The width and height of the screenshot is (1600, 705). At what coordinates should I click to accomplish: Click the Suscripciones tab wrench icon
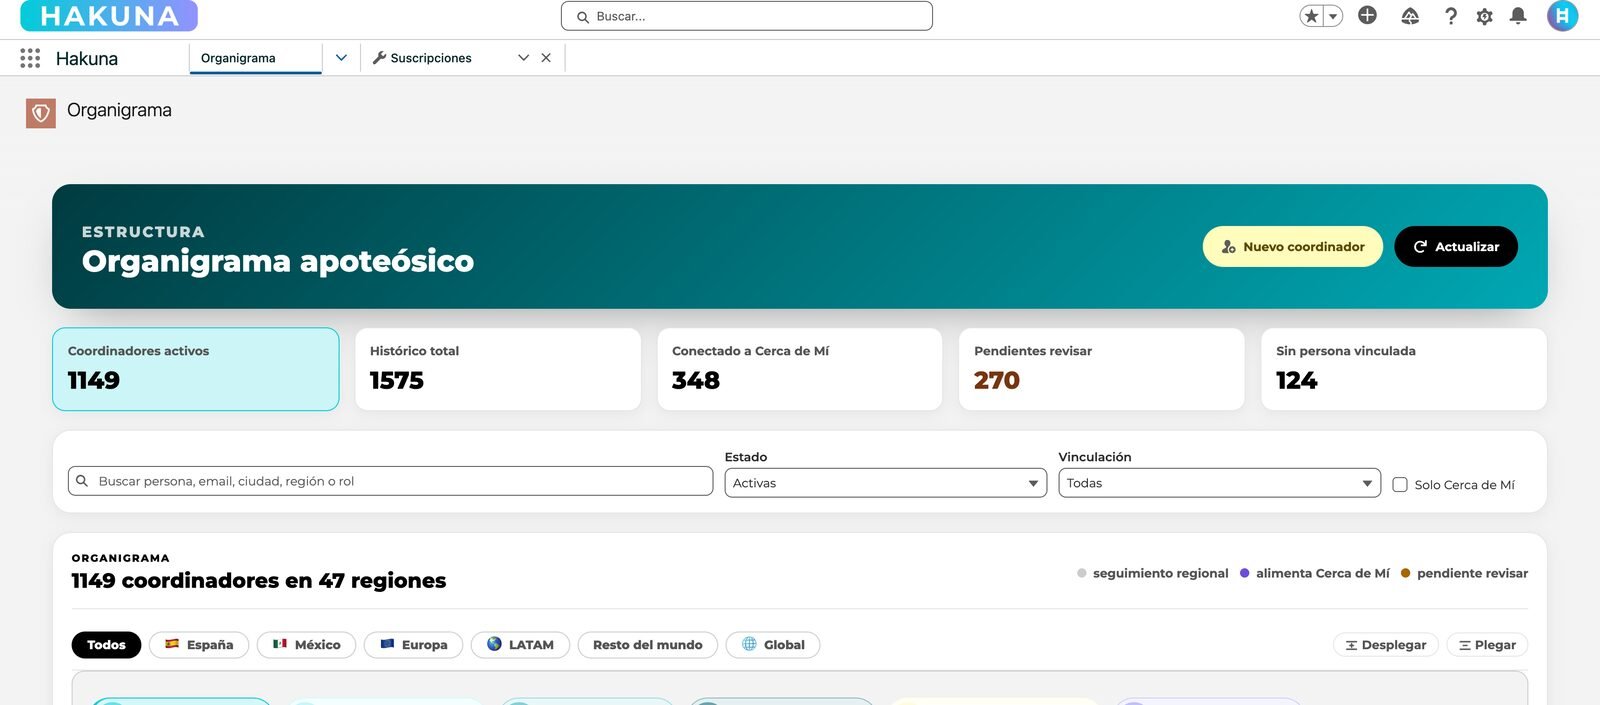tap(379, 58)
